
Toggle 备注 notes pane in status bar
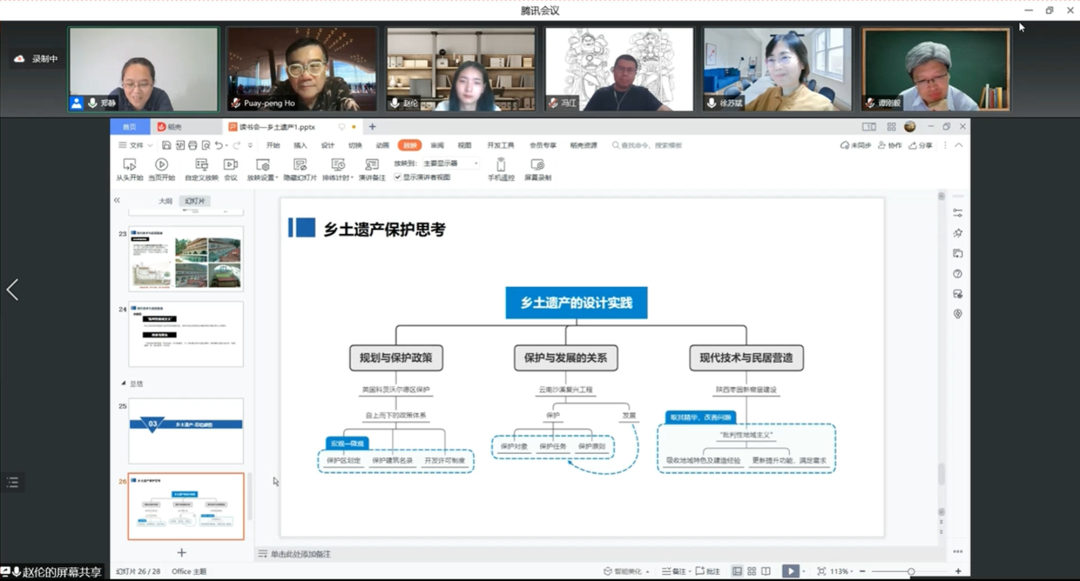click(x=674, y=571)
